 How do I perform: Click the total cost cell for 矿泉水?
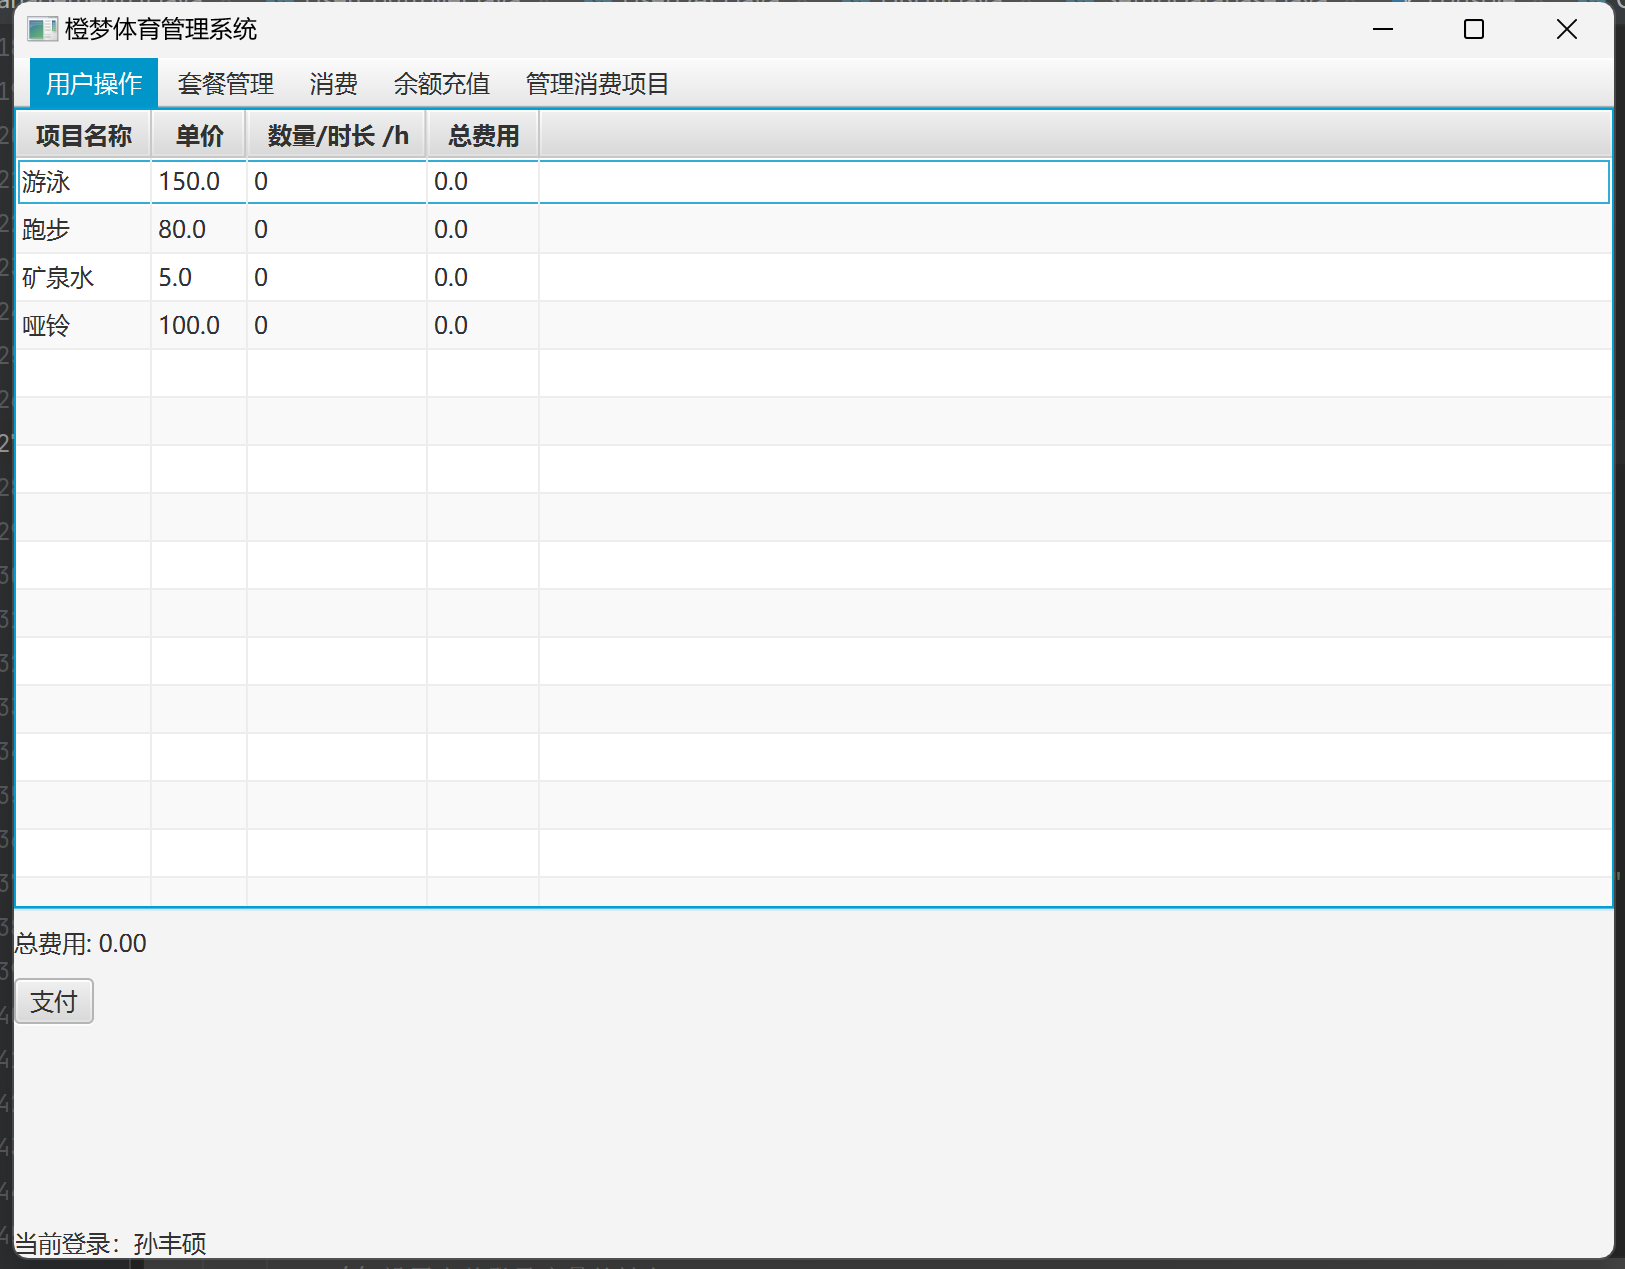483,278
